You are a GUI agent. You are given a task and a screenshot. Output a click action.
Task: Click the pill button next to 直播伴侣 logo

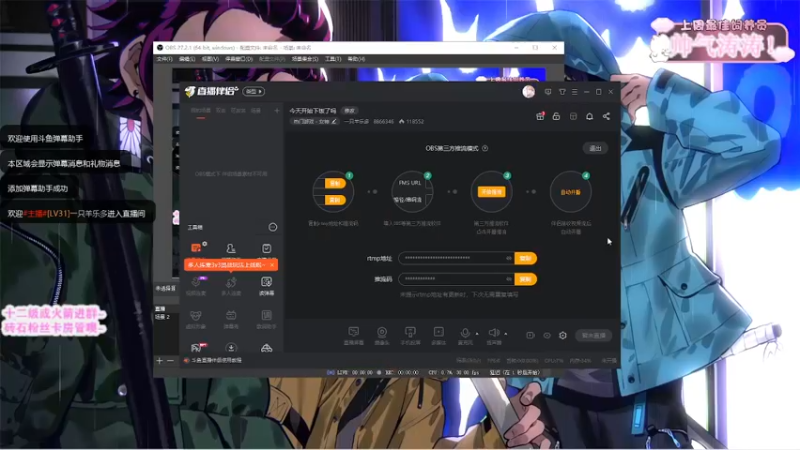click(x=254, y=92)
